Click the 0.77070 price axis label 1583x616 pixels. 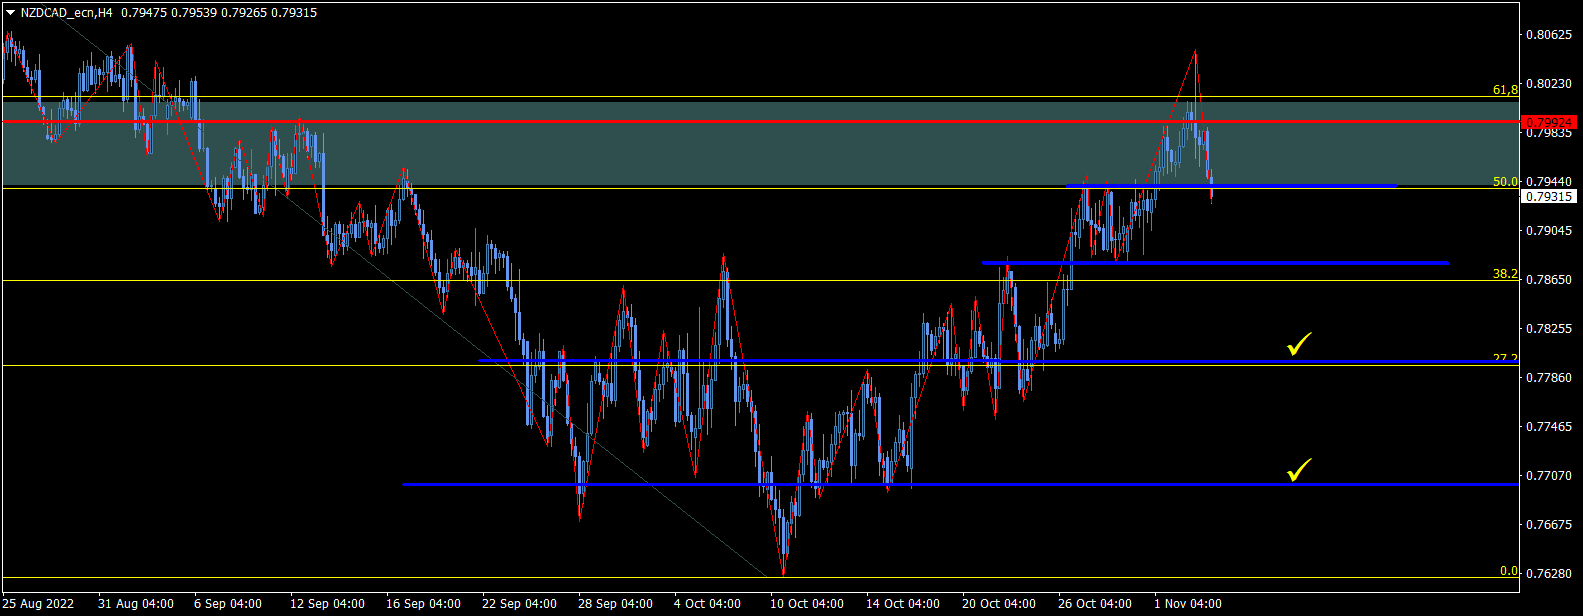pos(1549,476)
